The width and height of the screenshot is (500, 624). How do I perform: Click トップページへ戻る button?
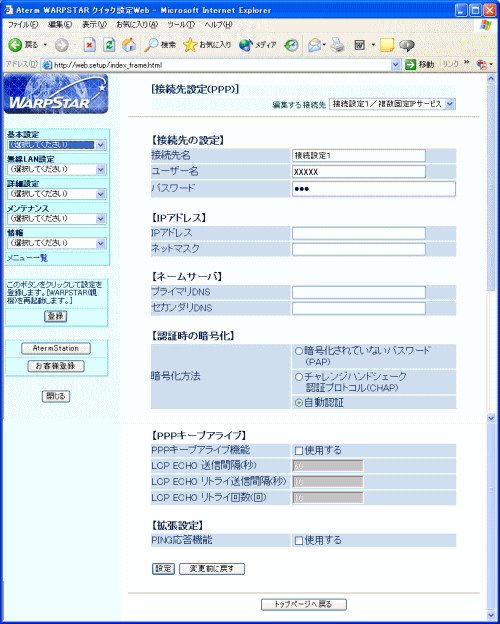coord(304,604)
